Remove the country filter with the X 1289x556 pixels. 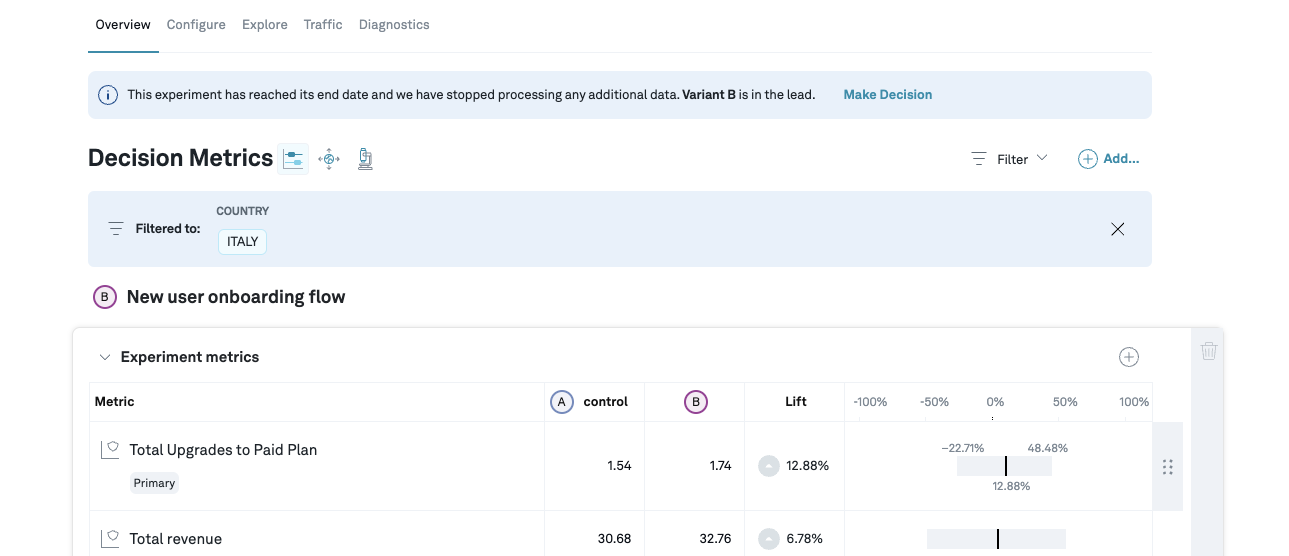1117,229
